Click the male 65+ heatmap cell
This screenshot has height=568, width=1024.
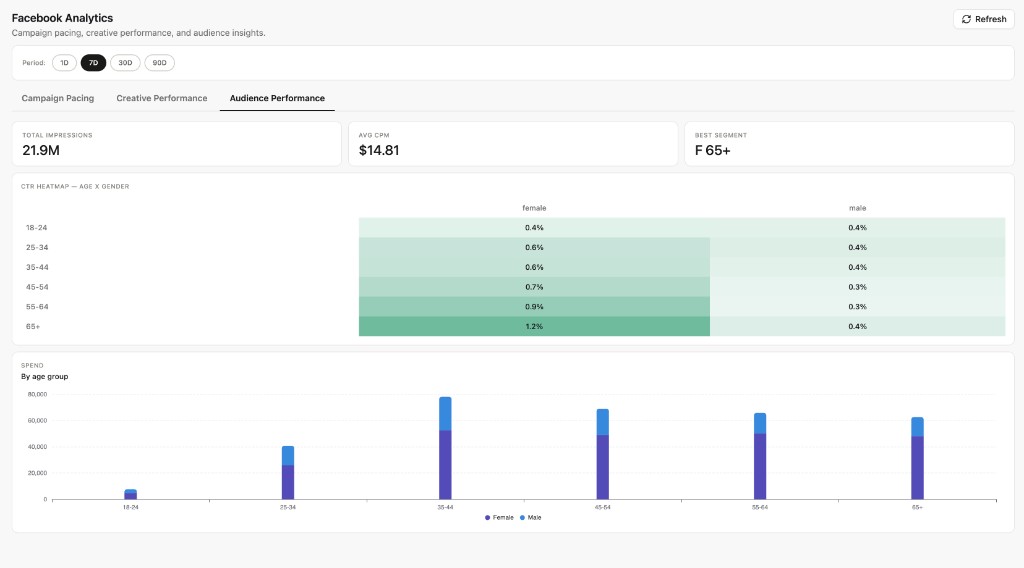click(857, 326)
